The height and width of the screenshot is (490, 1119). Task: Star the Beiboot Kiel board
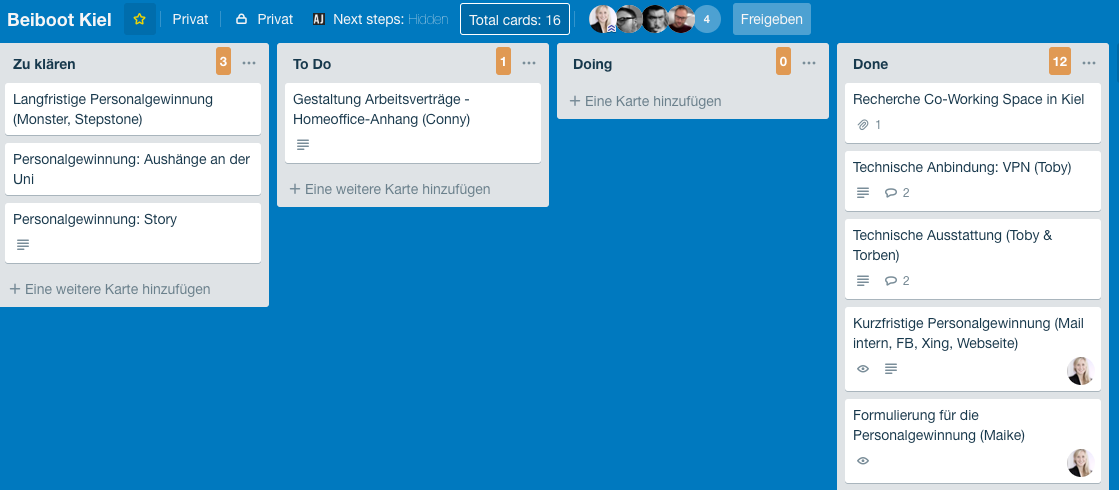pos(140,19)
